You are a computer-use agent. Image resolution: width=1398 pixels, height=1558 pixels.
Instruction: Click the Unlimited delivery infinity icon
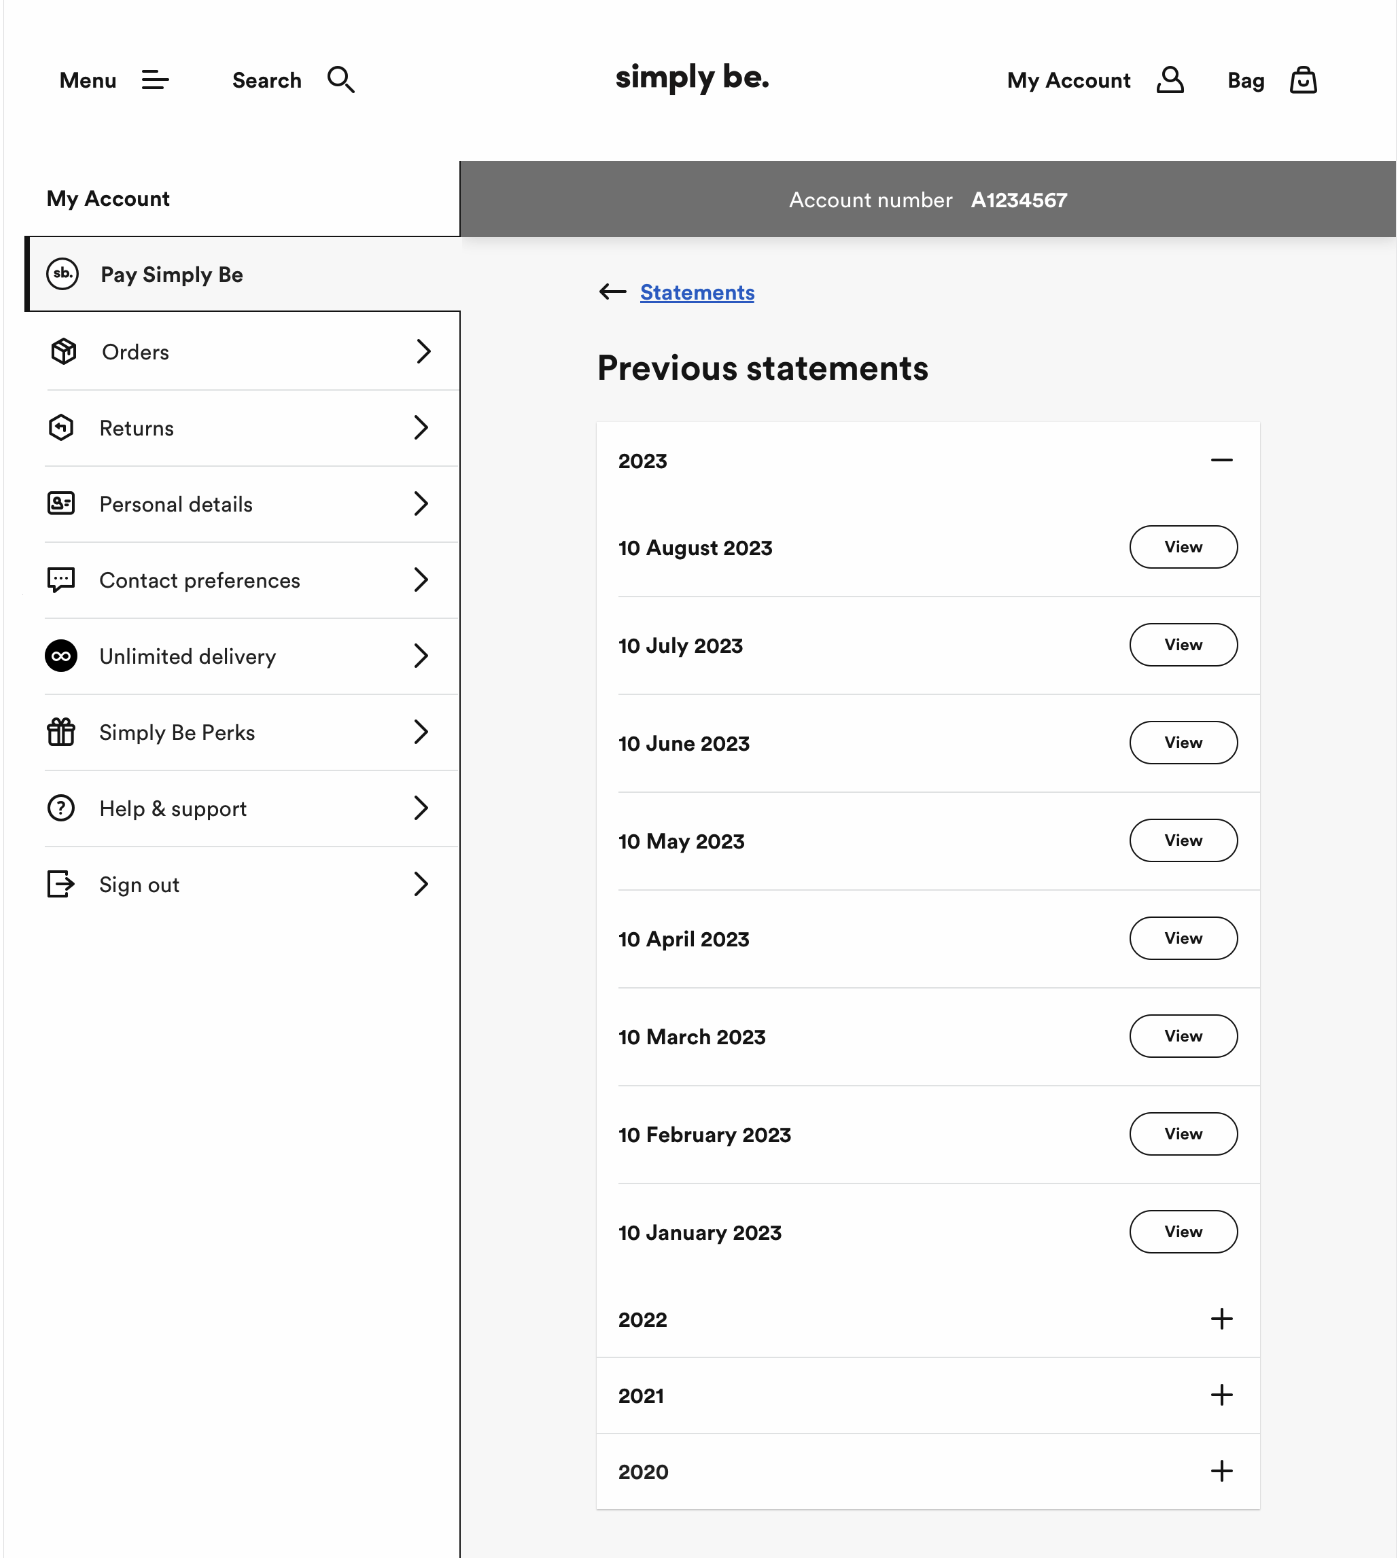pos(61,656)
